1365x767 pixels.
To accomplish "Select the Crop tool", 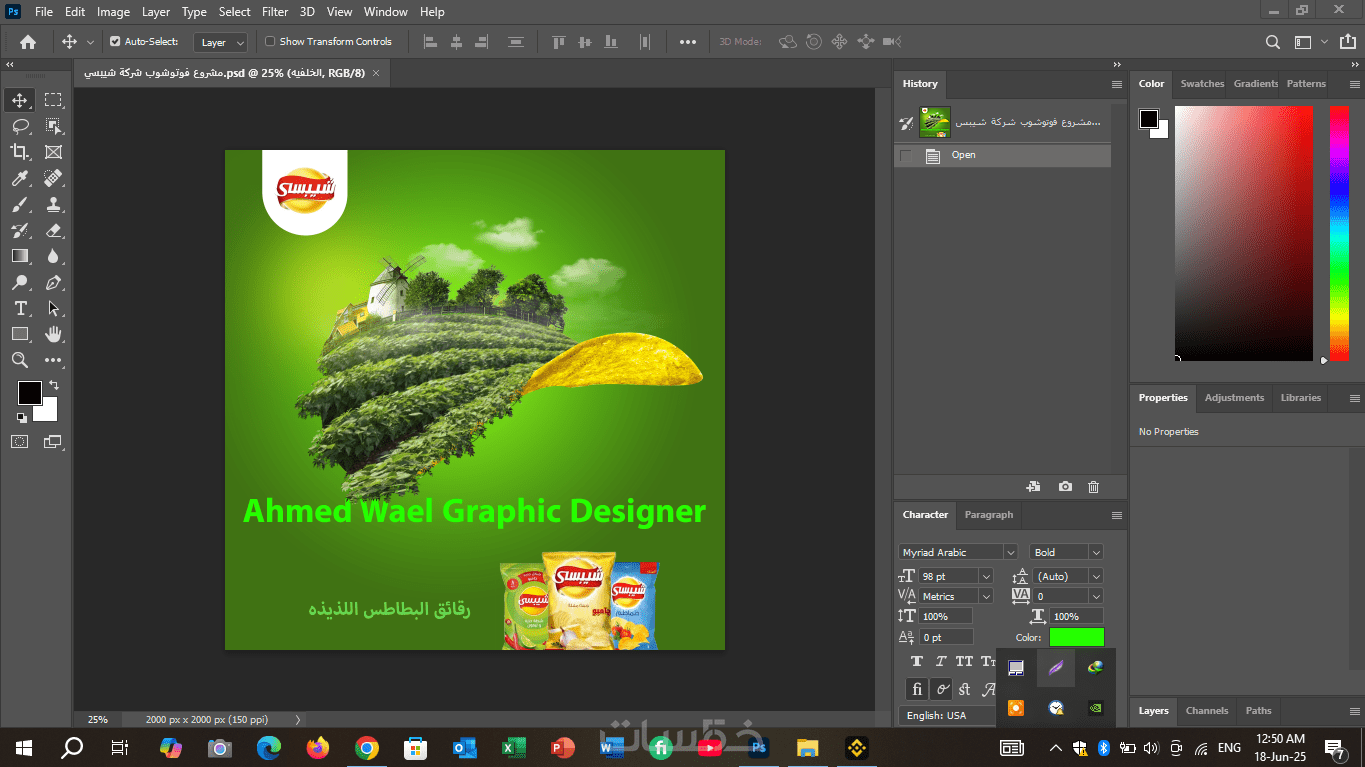I will click(x=19, y=152).
